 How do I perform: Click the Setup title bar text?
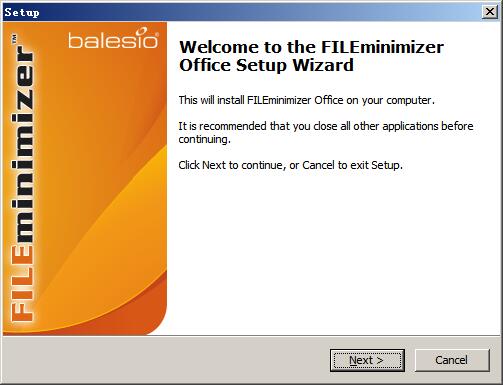coord(22,12)
